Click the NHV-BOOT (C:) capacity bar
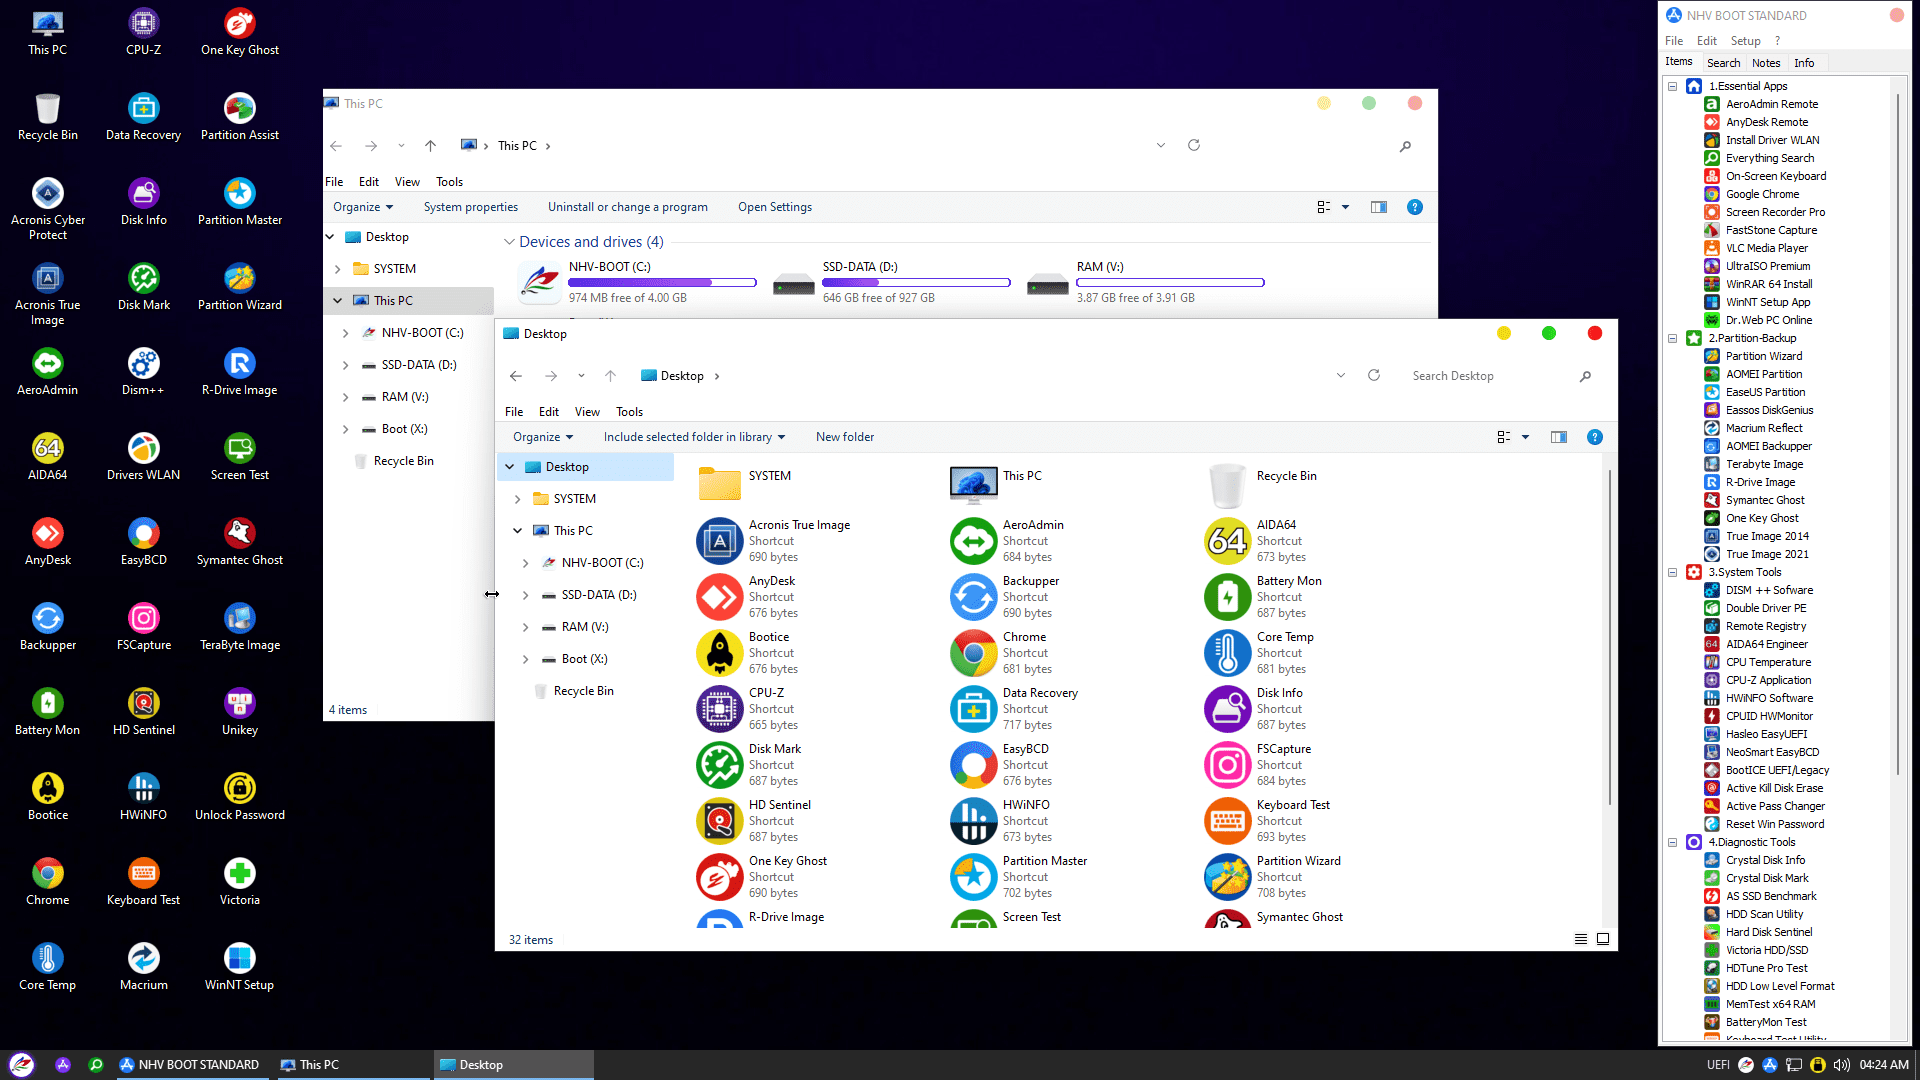This screenshot has height=1080, width=1920. [x=662, y=283]
